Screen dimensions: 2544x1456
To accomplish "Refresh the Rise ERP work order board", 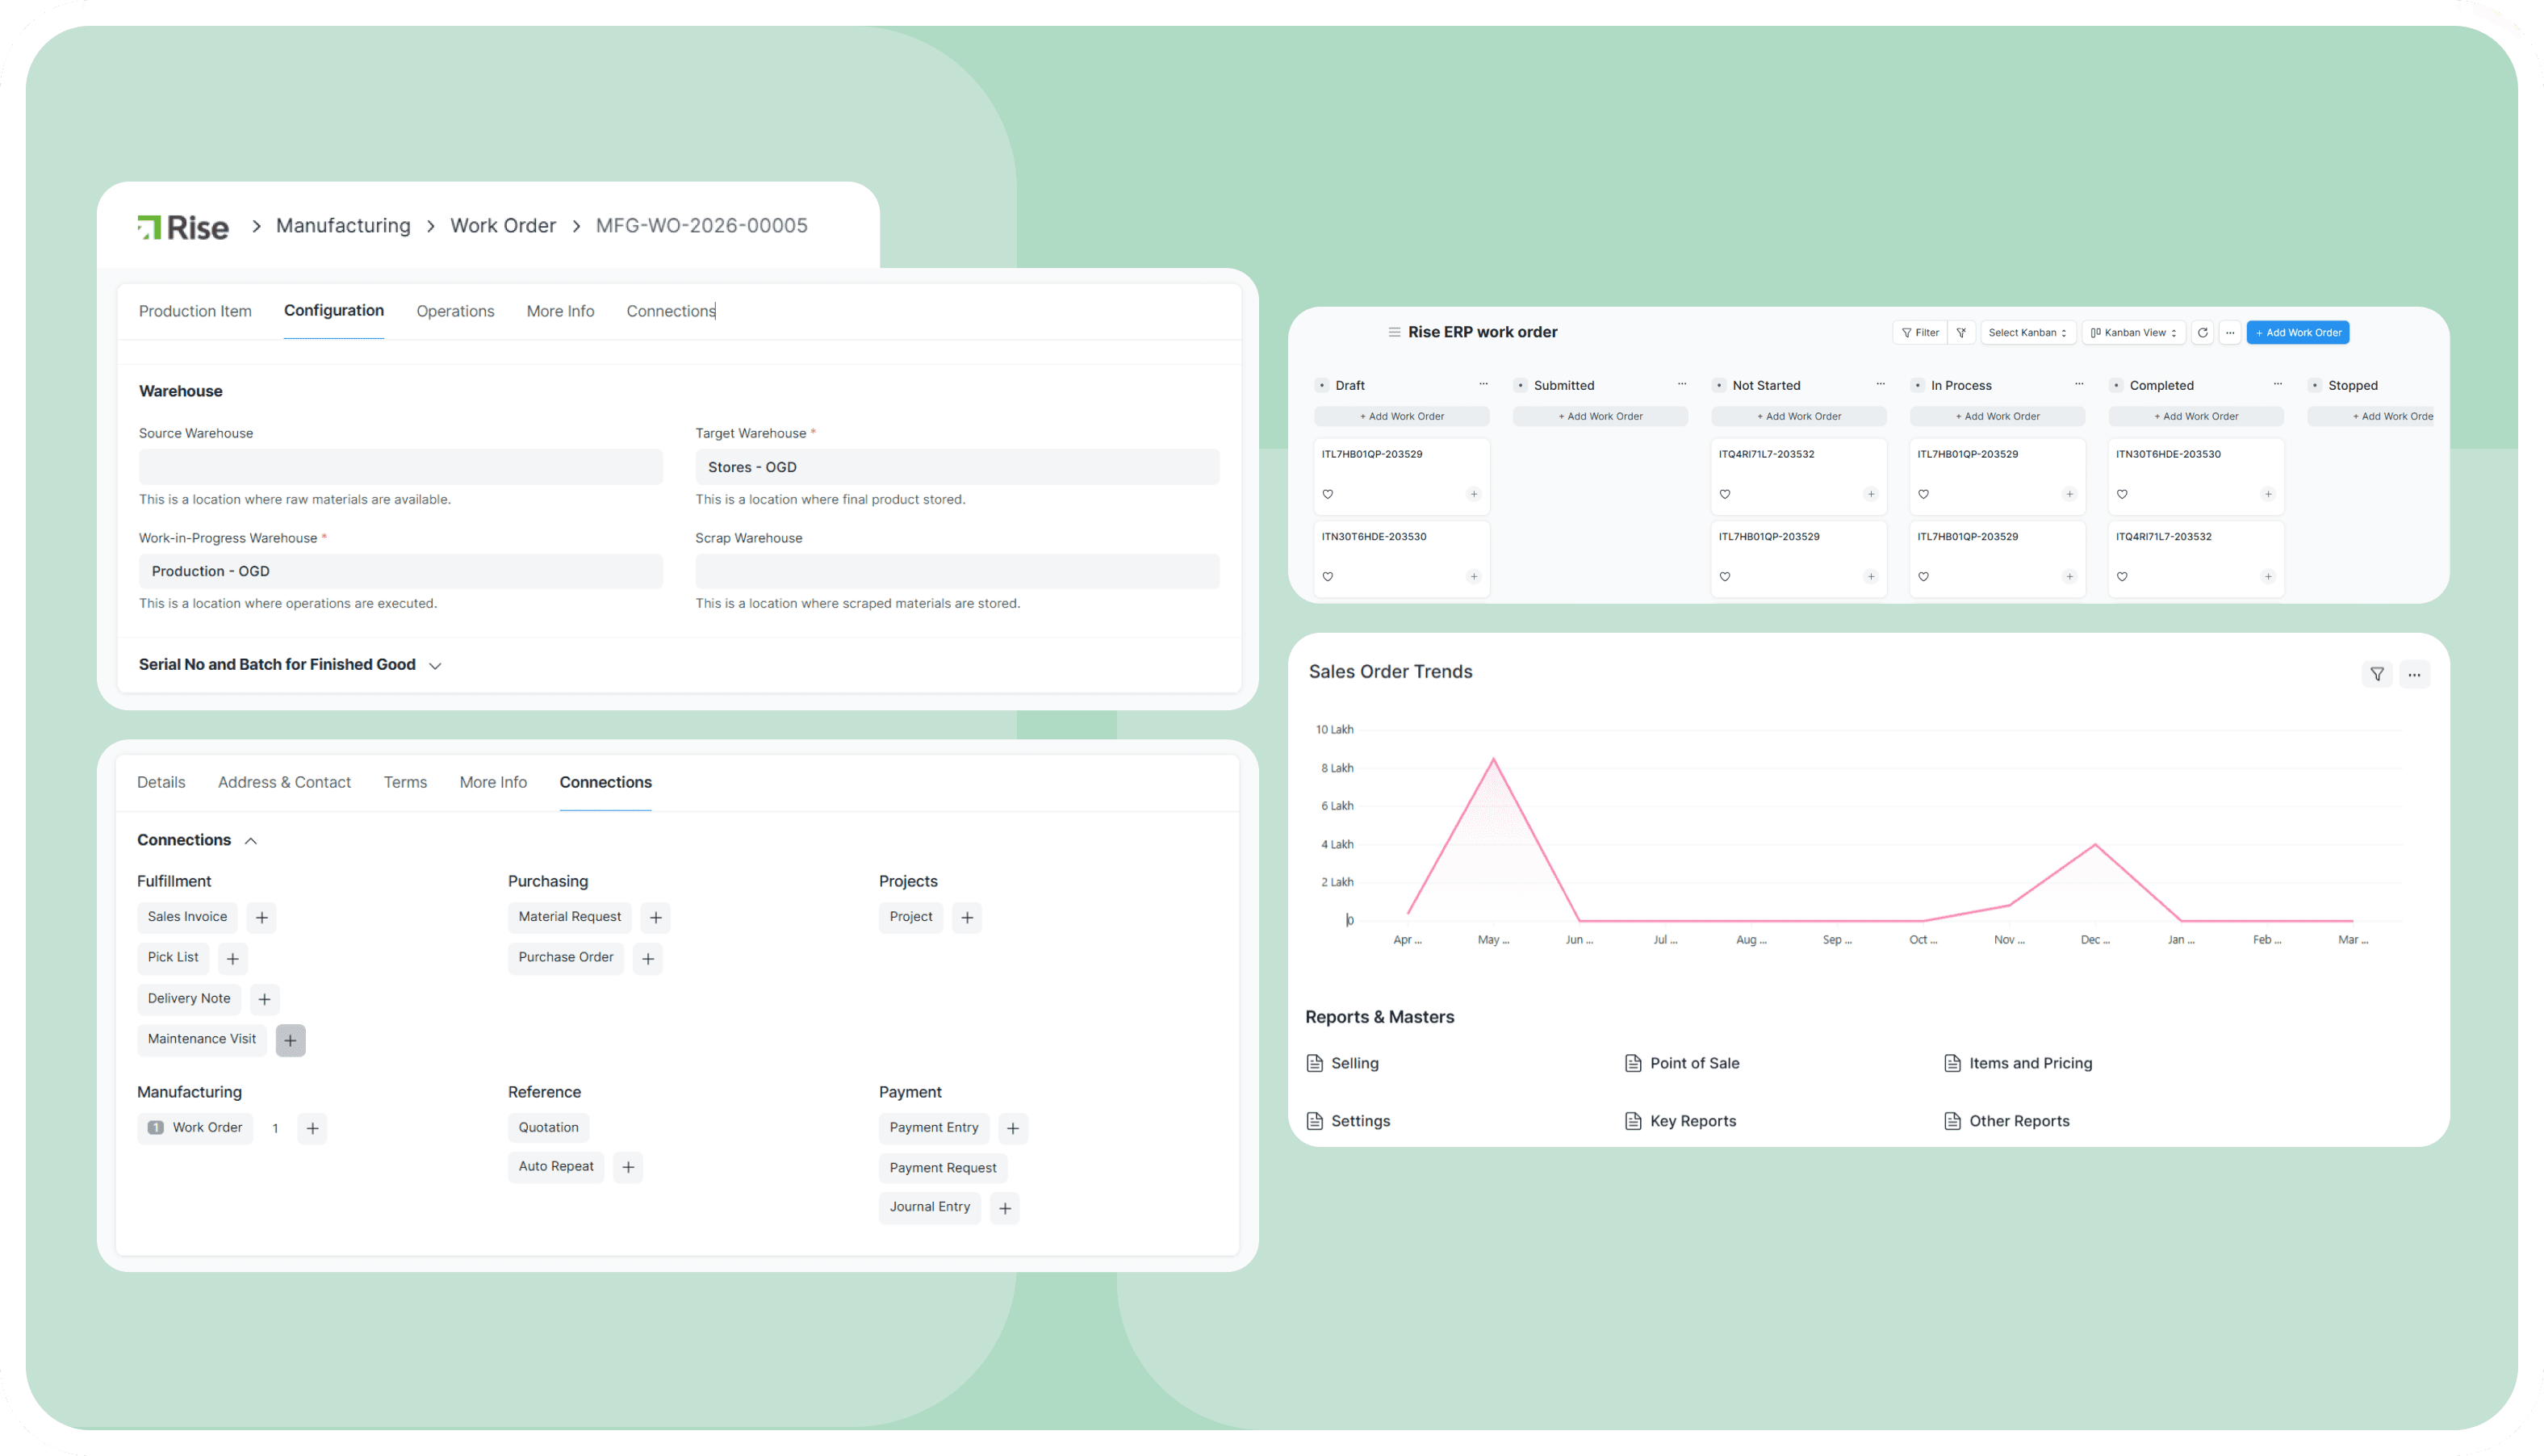I will pyautogui.click(x=2202, y=332).
